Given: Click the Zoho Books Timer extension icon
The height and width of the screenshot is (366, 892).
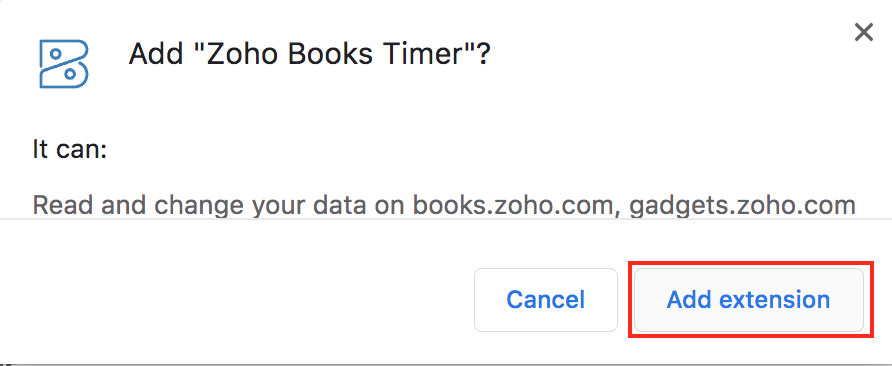Looking at the screenshot, I should click(x=64, y=64).
